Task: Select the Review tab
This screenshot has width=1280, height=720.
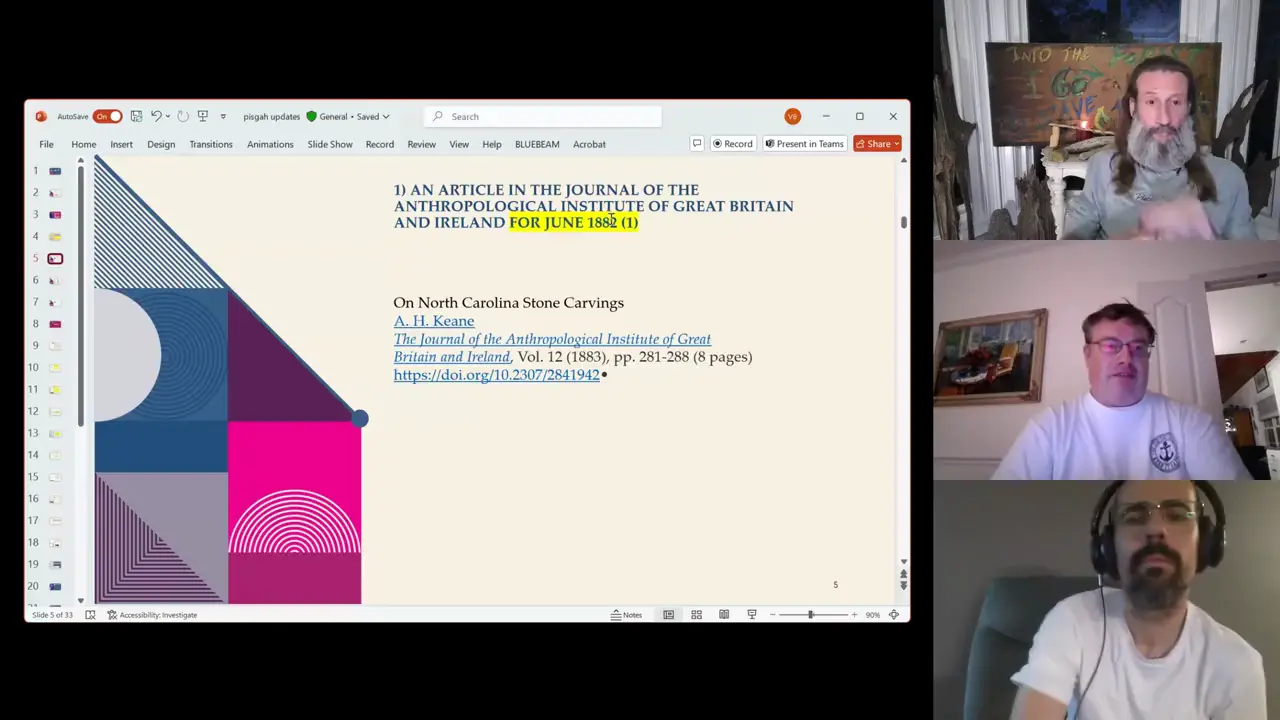Action: (421, 144)
